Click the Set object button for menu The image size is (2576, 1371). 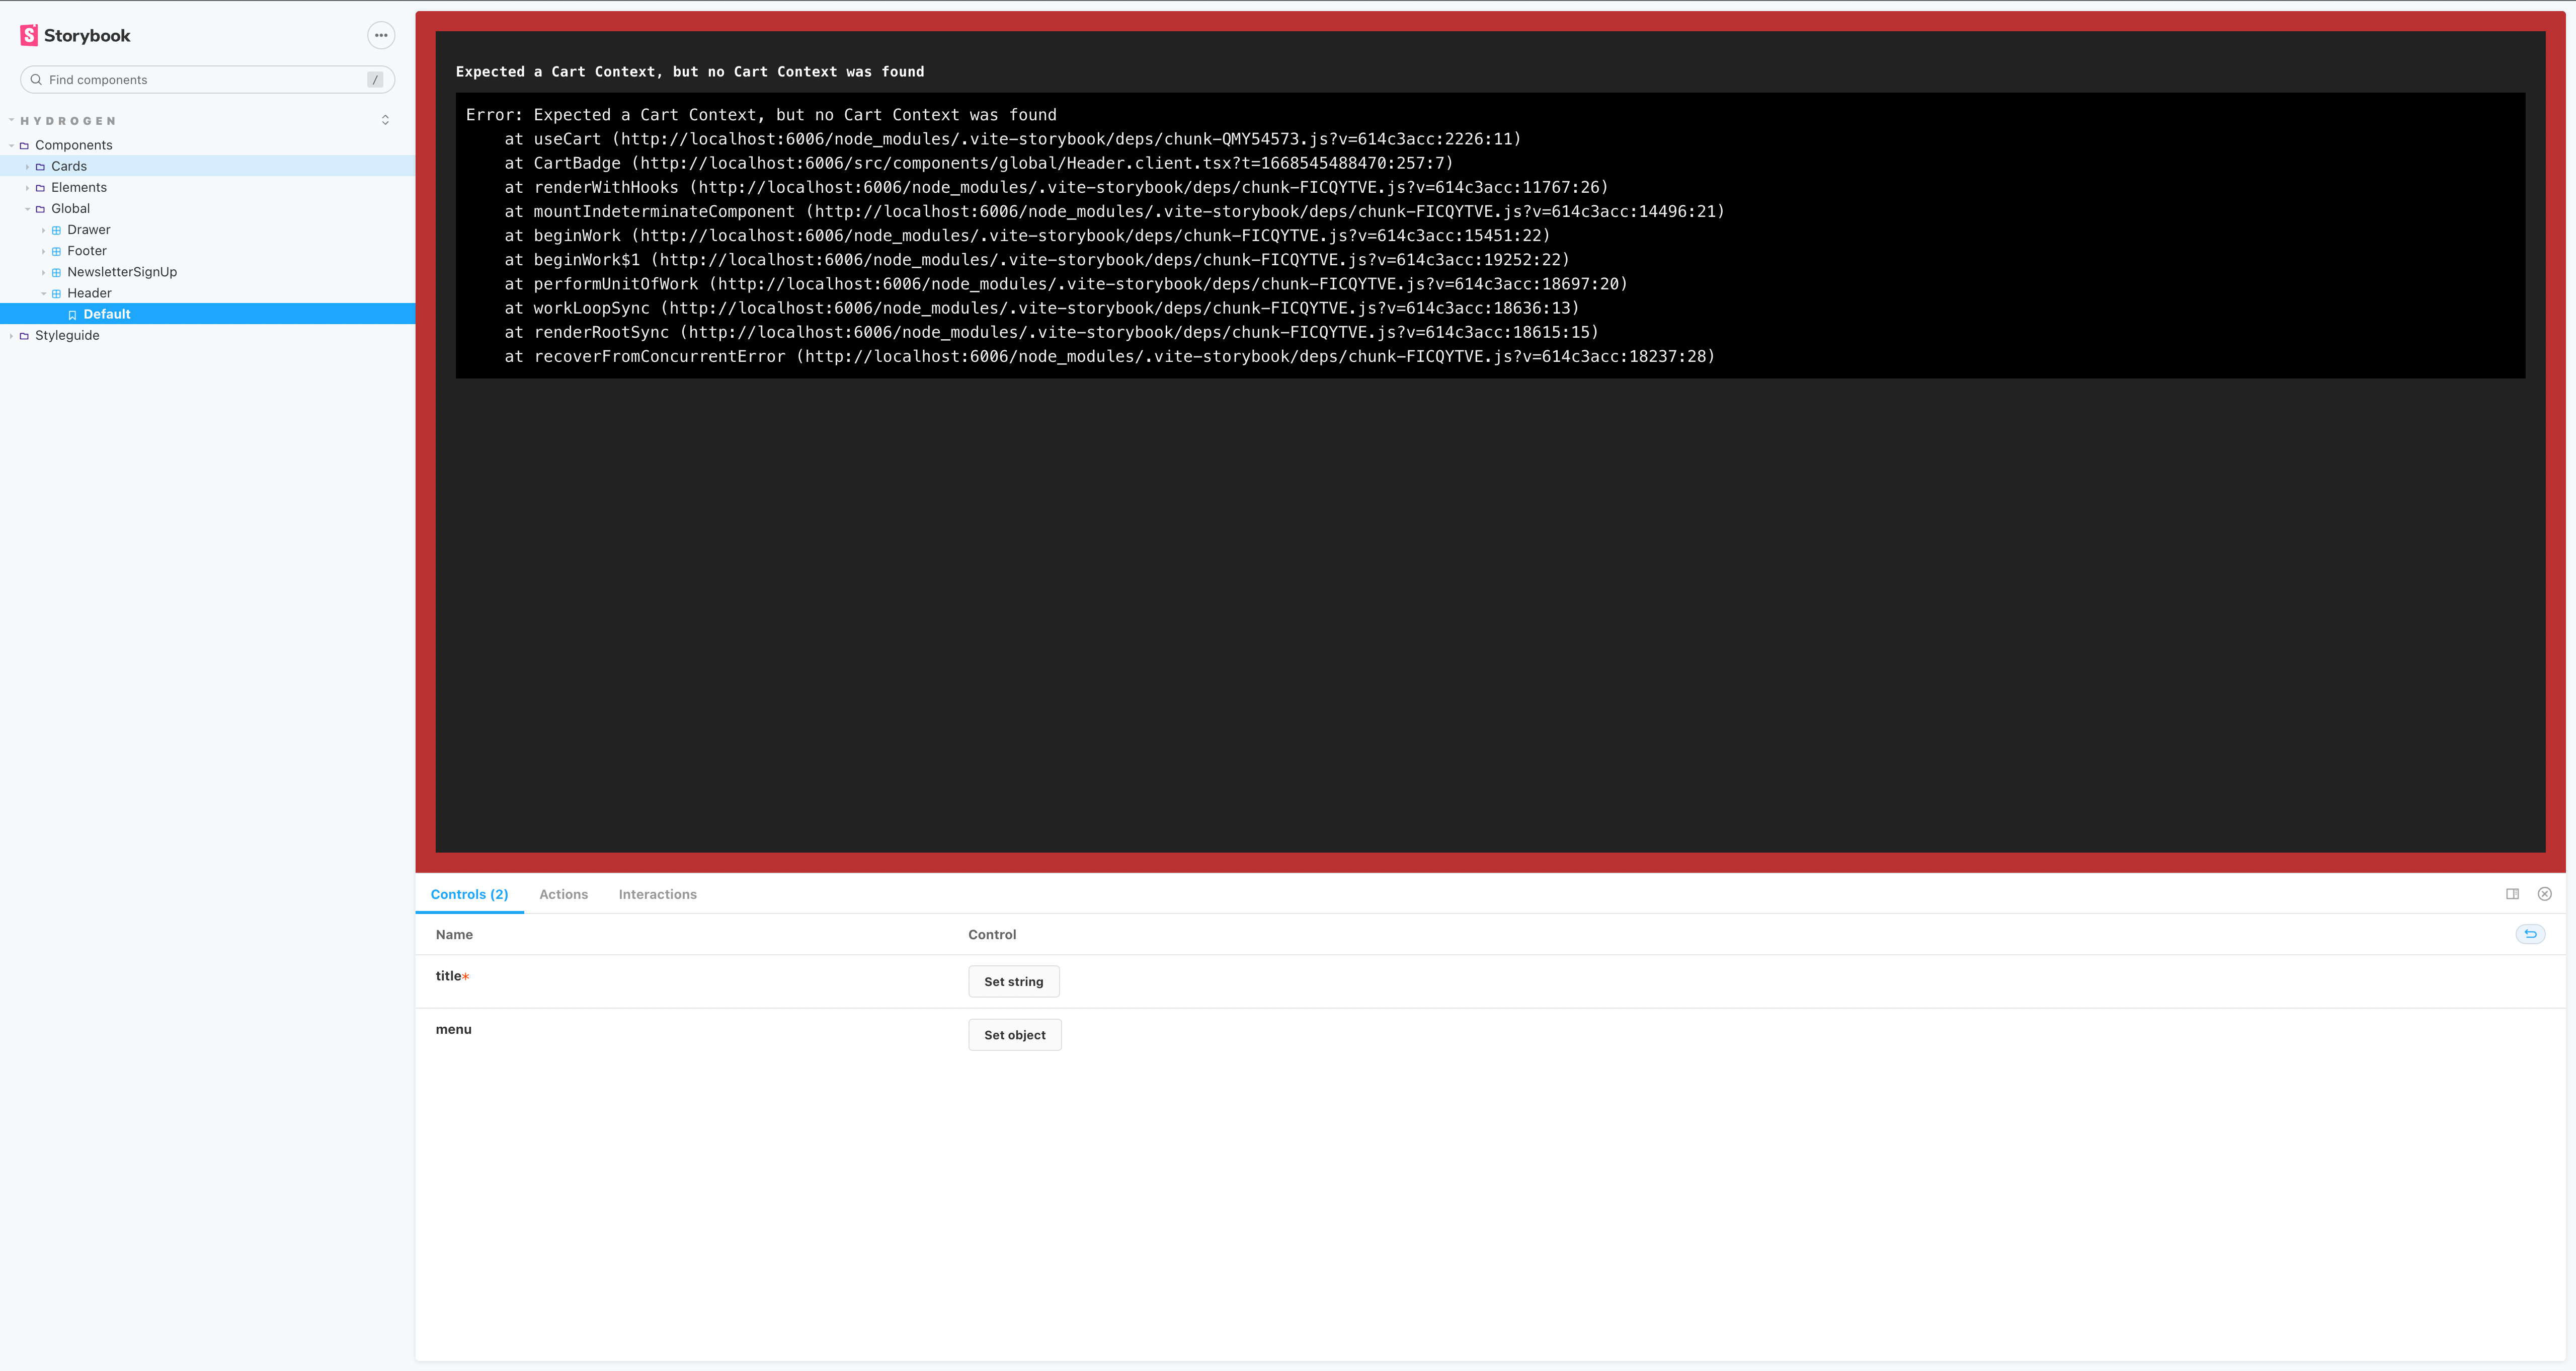tap(1014, 1034)
